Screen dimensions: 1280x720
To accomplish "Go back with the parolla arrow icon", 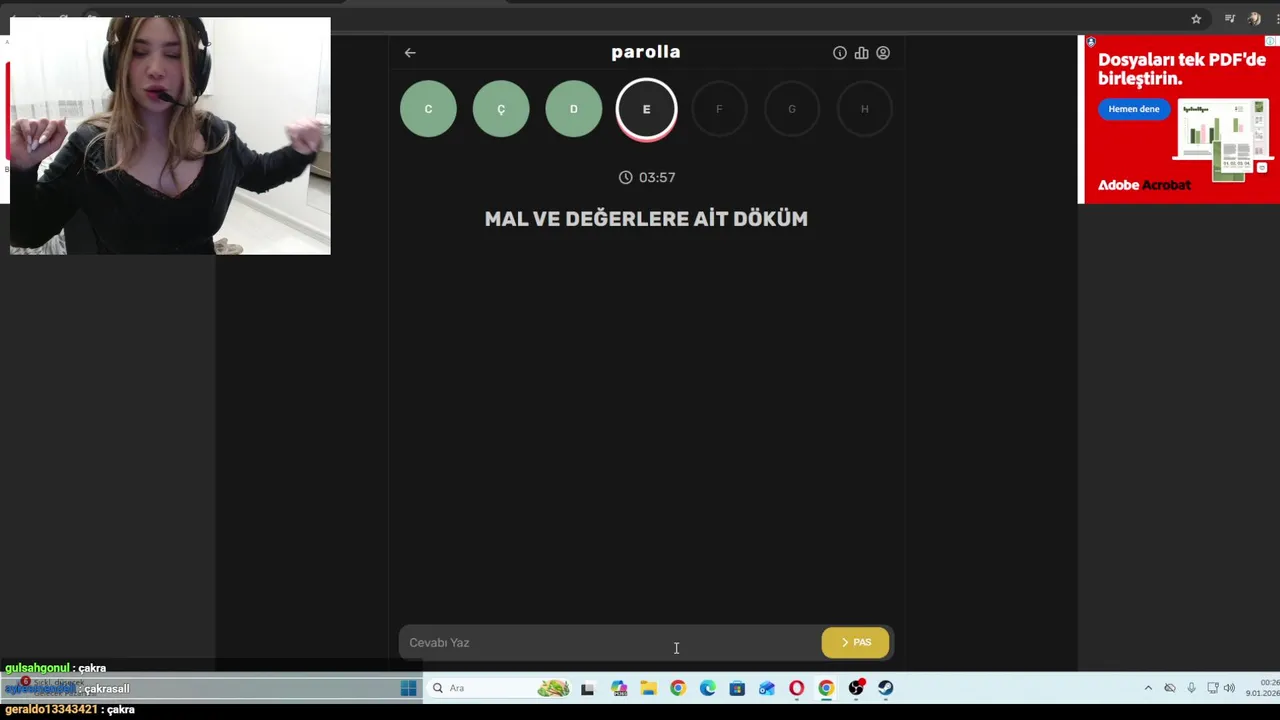I will pos(410,53).
